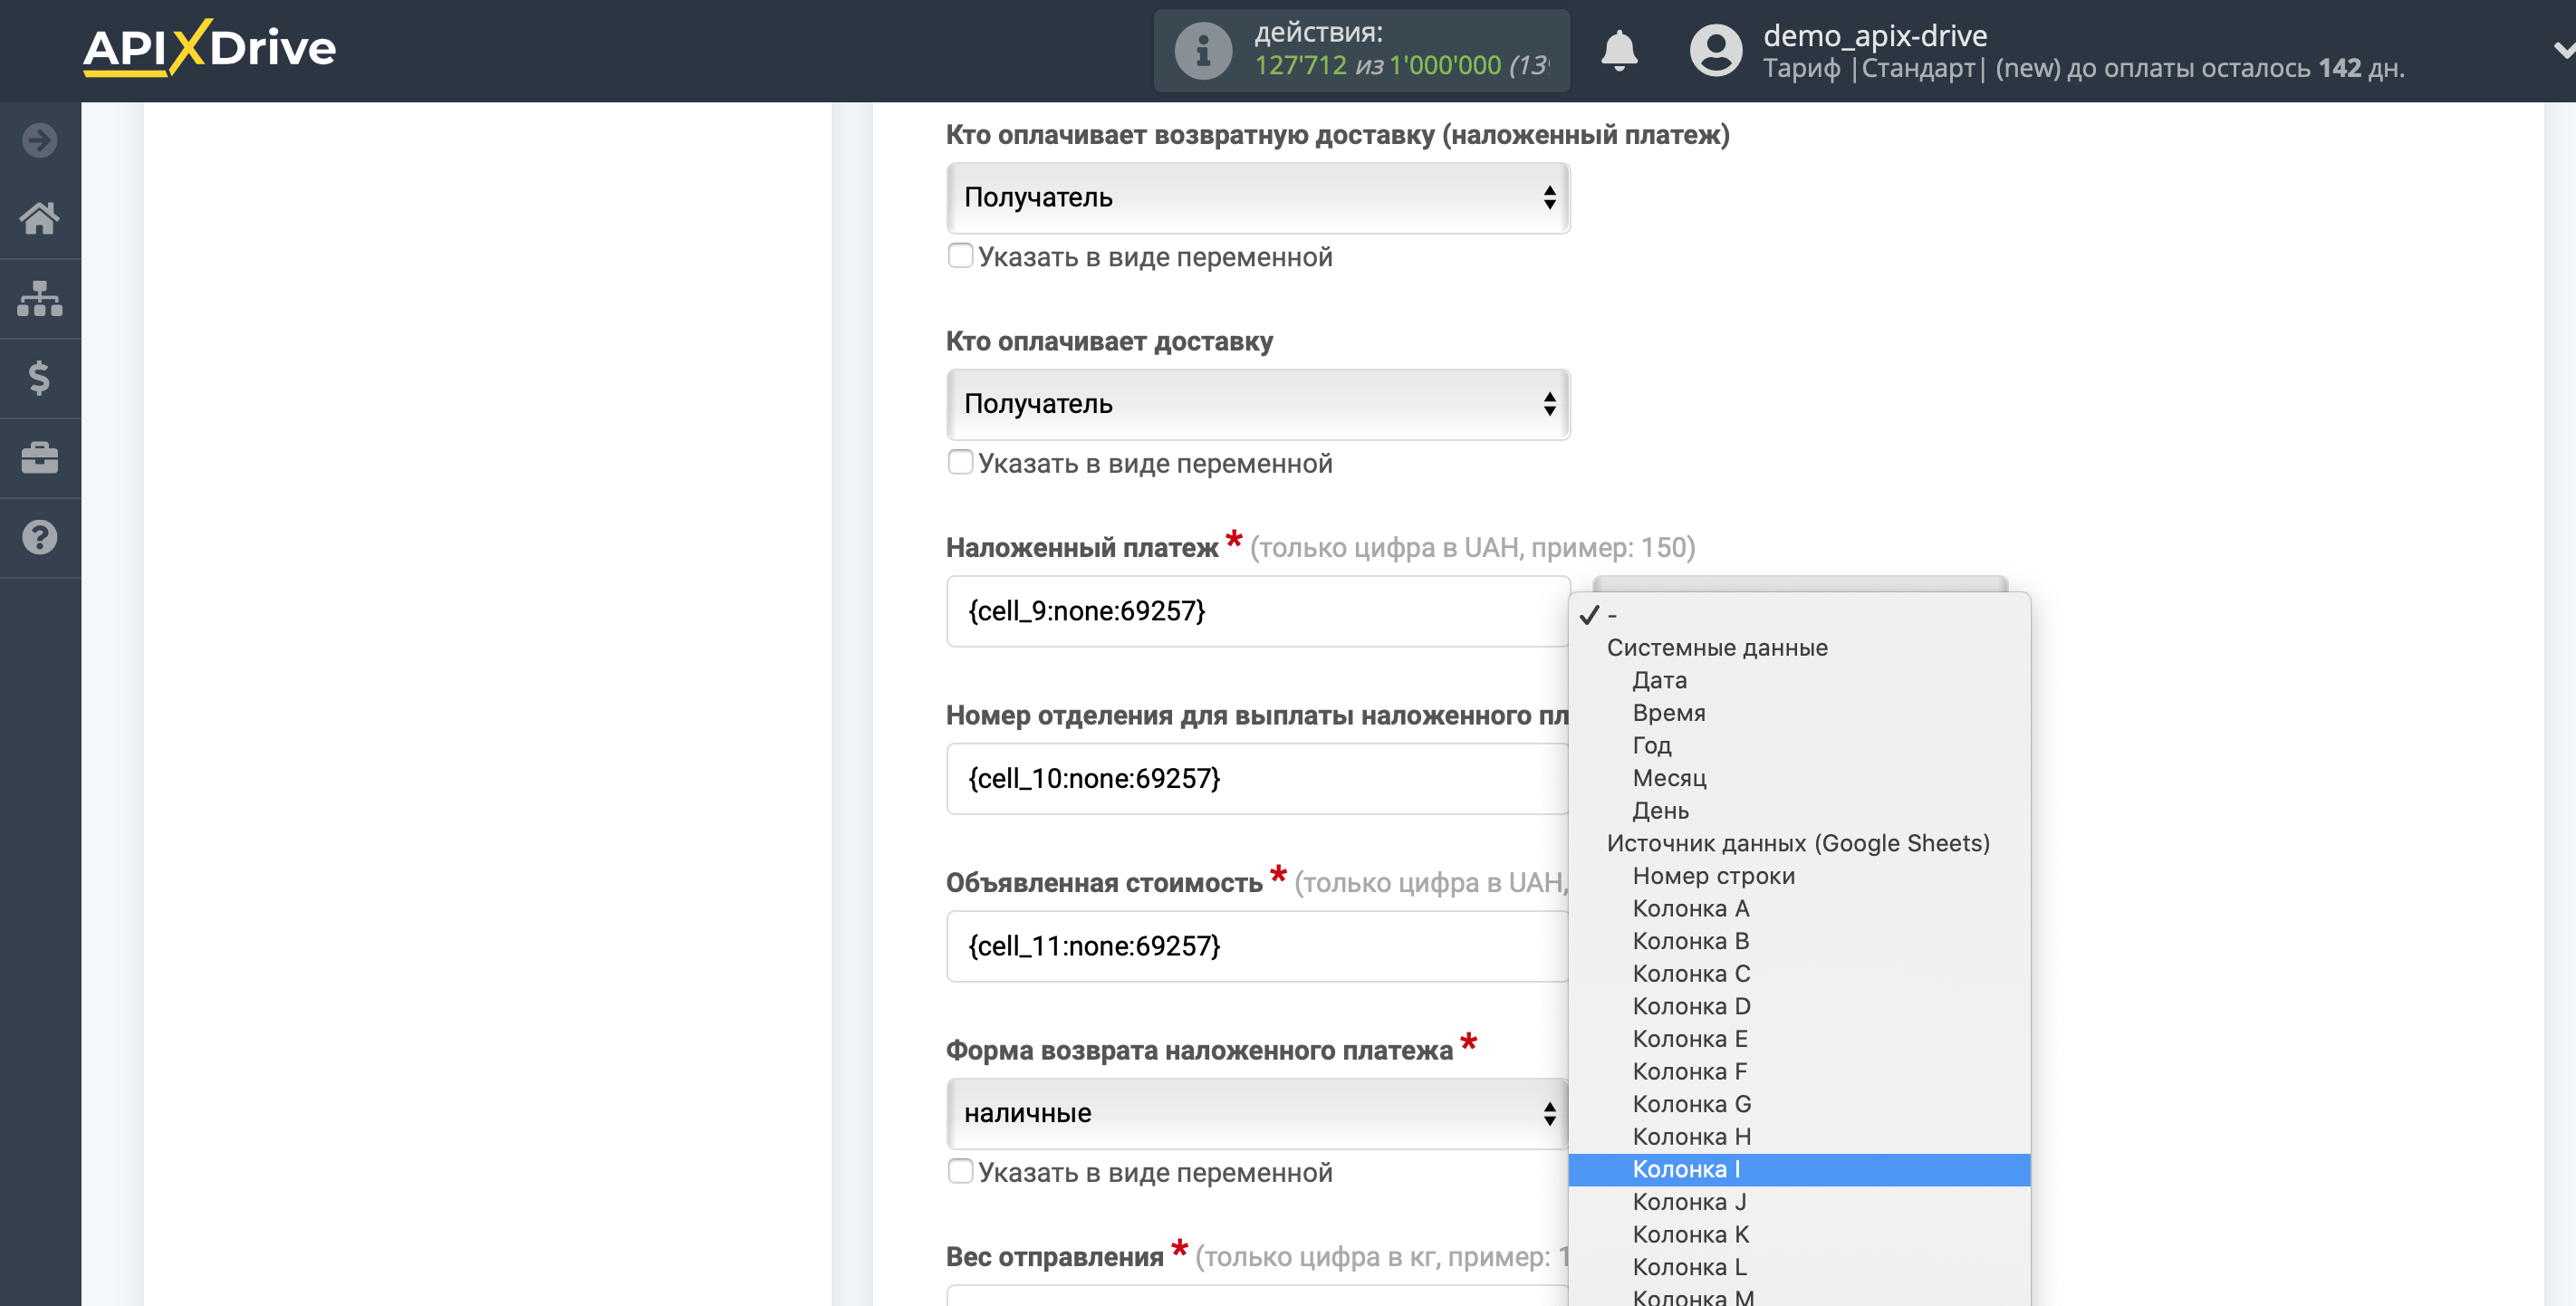The image size is (2576, 1306).
Task: Open notifications bell icon
Action: 1619,50
